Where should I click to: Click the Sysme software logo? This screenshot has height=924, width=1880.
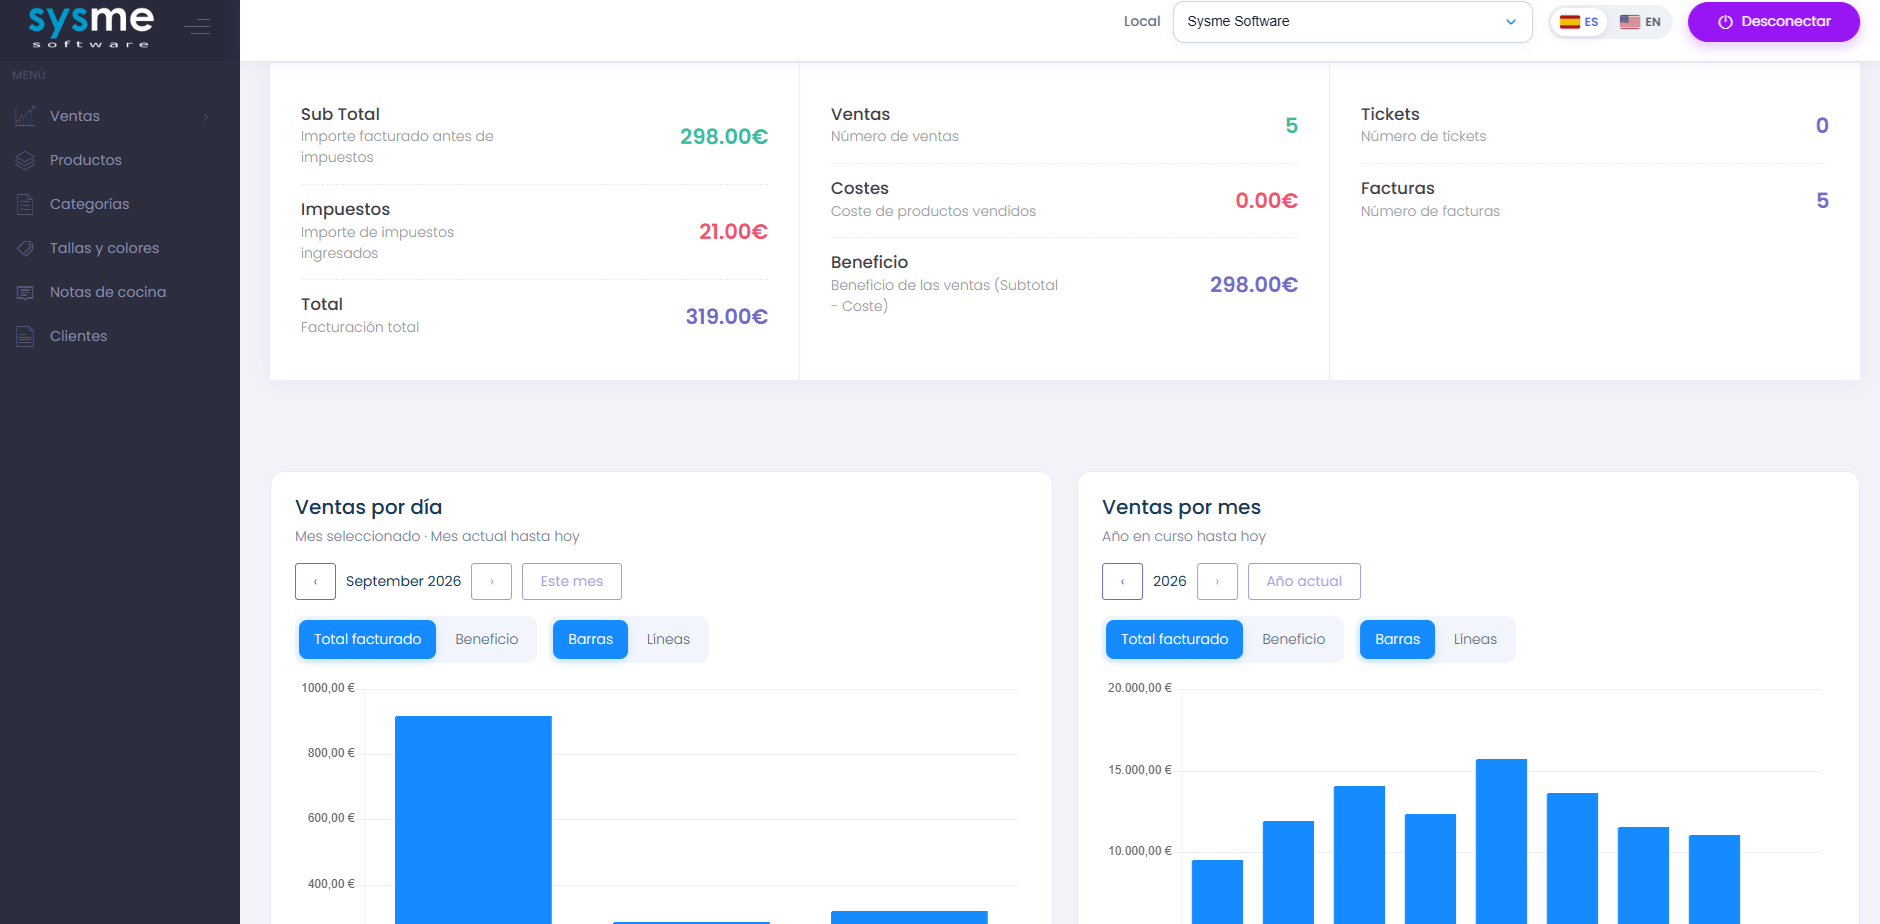(91, 27)
